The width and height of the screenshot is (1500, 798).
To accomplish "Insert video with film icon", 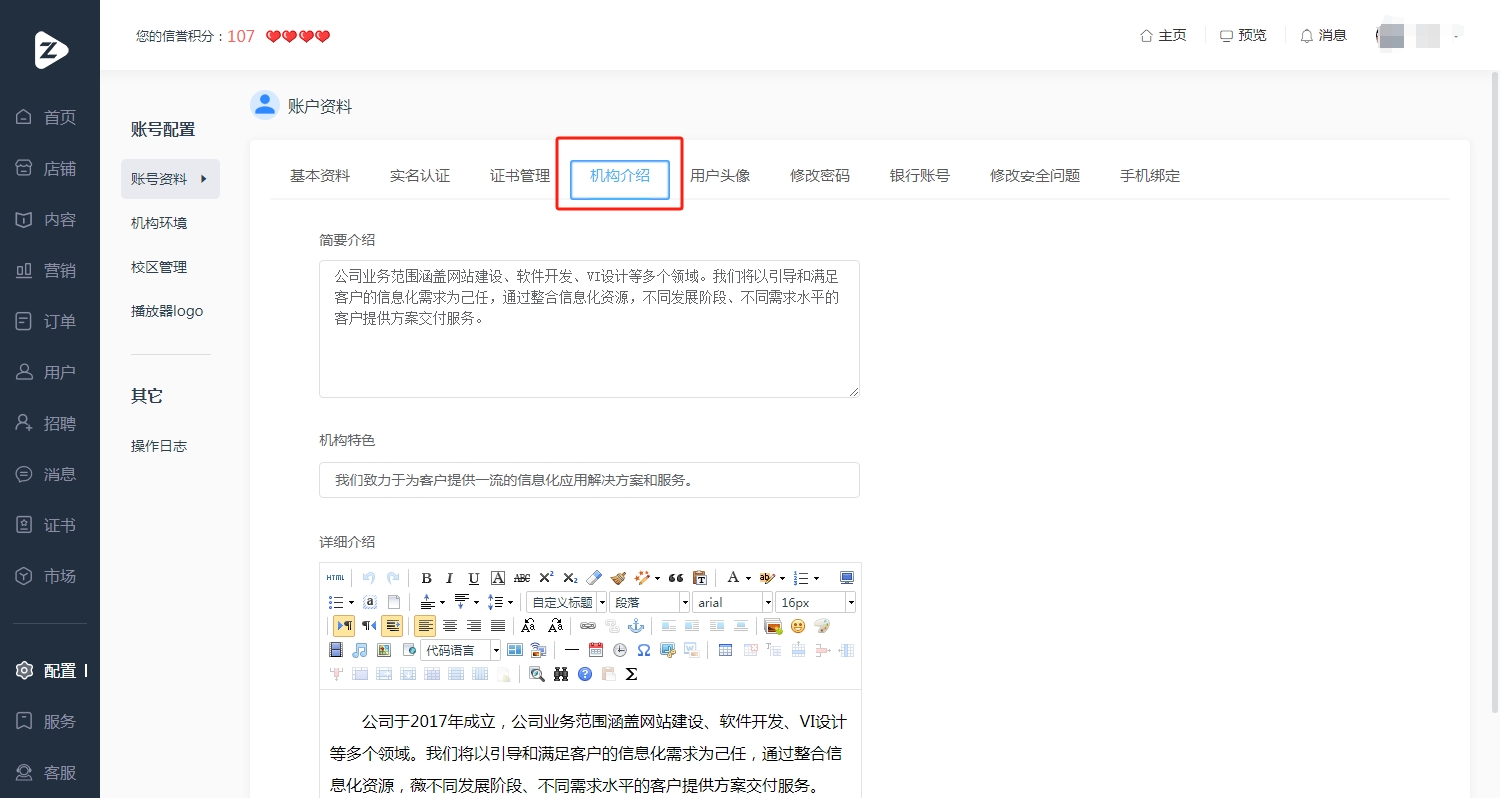I will coord(335,650).
